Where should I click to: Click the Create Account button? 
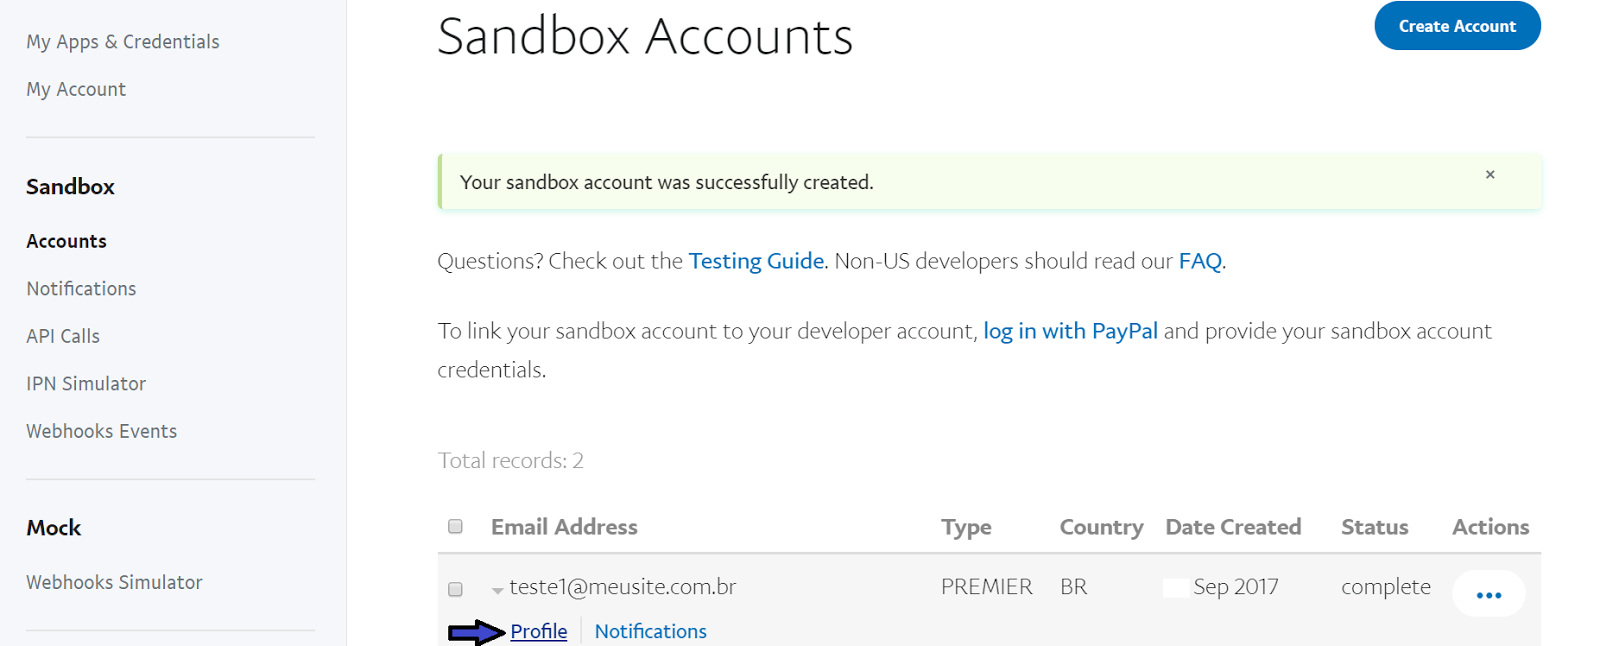[x=1457, y=26]
